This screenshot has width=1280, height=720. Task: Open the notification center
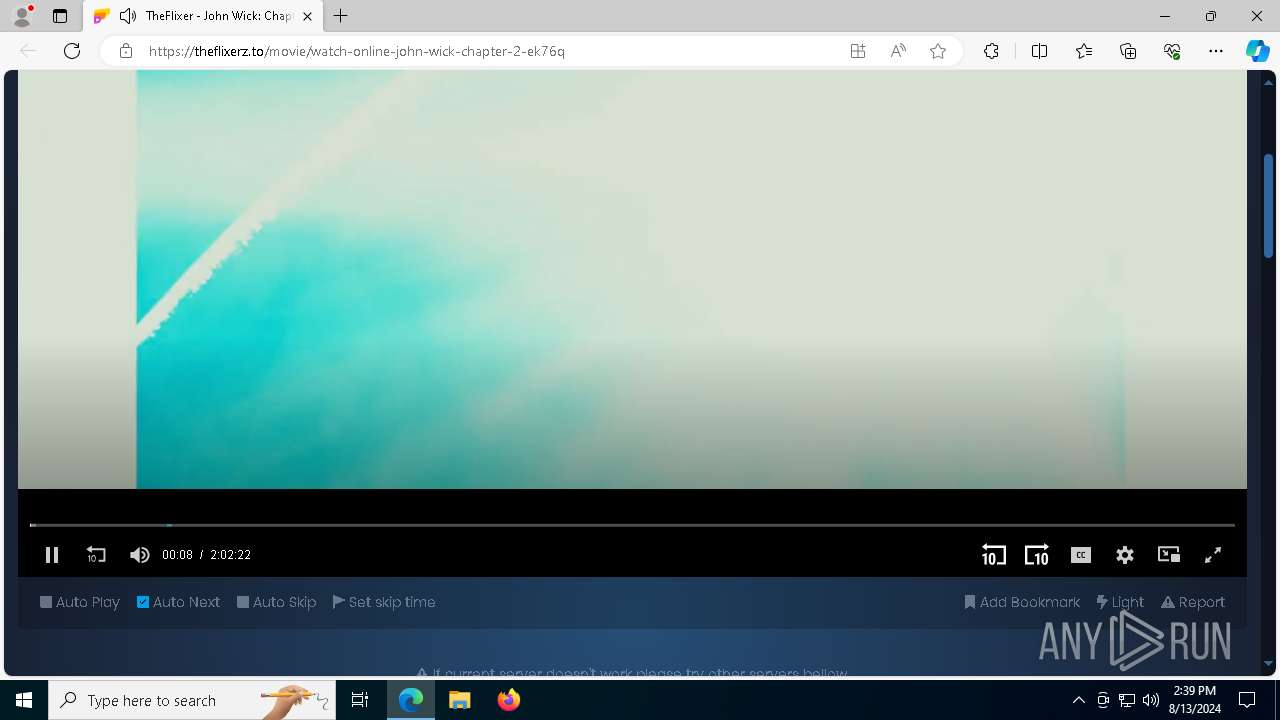coord(1247,700)
